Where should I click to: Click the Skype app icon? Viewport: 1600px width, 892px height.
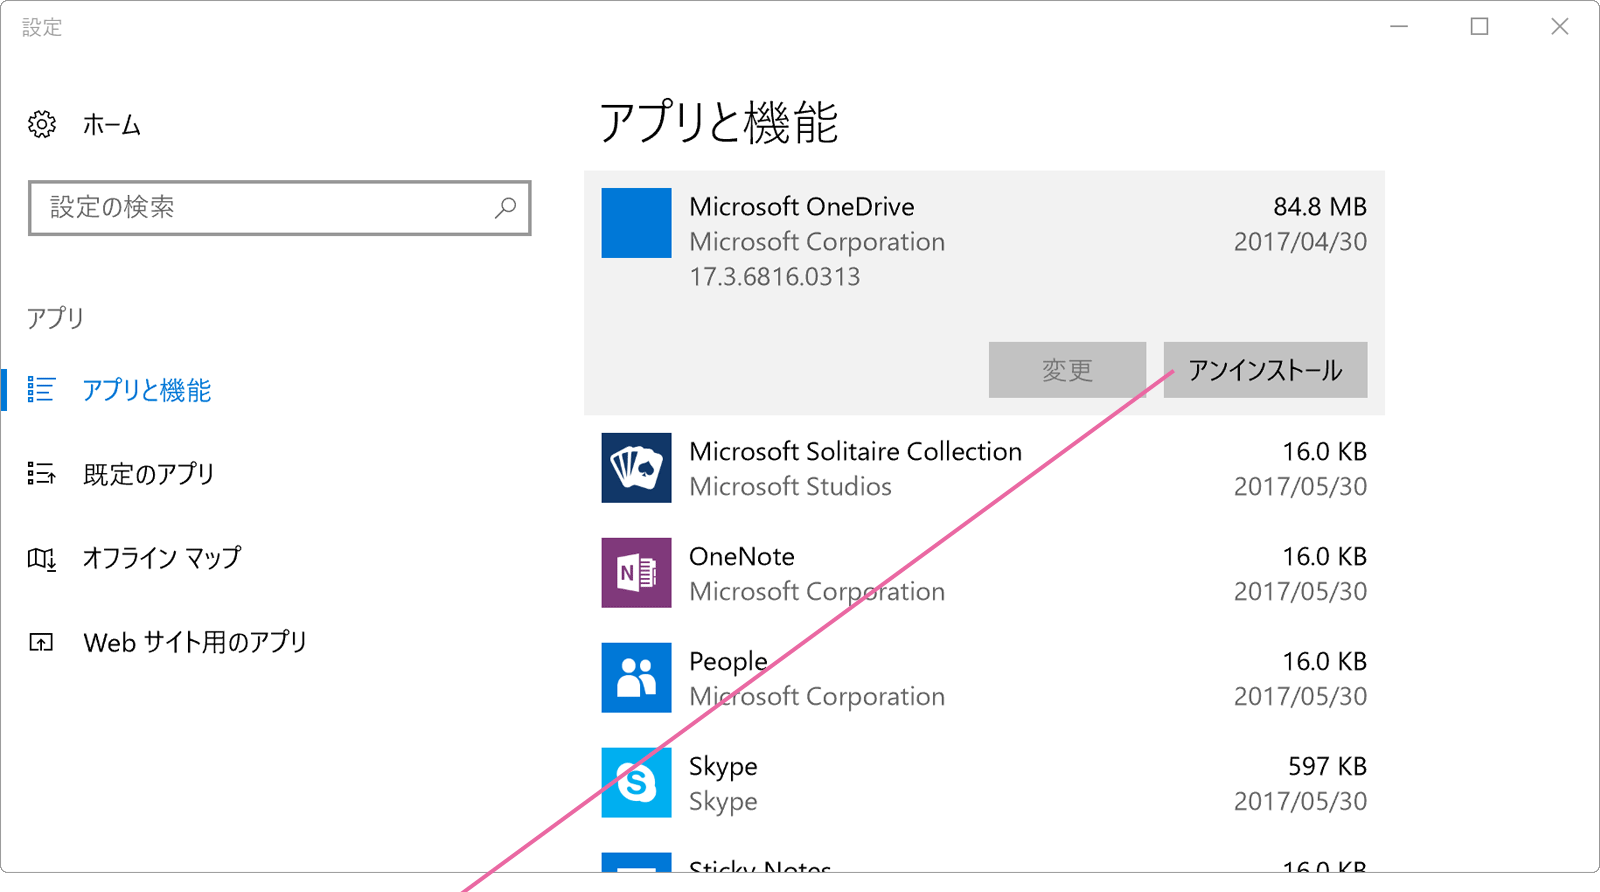coord(636,783)
